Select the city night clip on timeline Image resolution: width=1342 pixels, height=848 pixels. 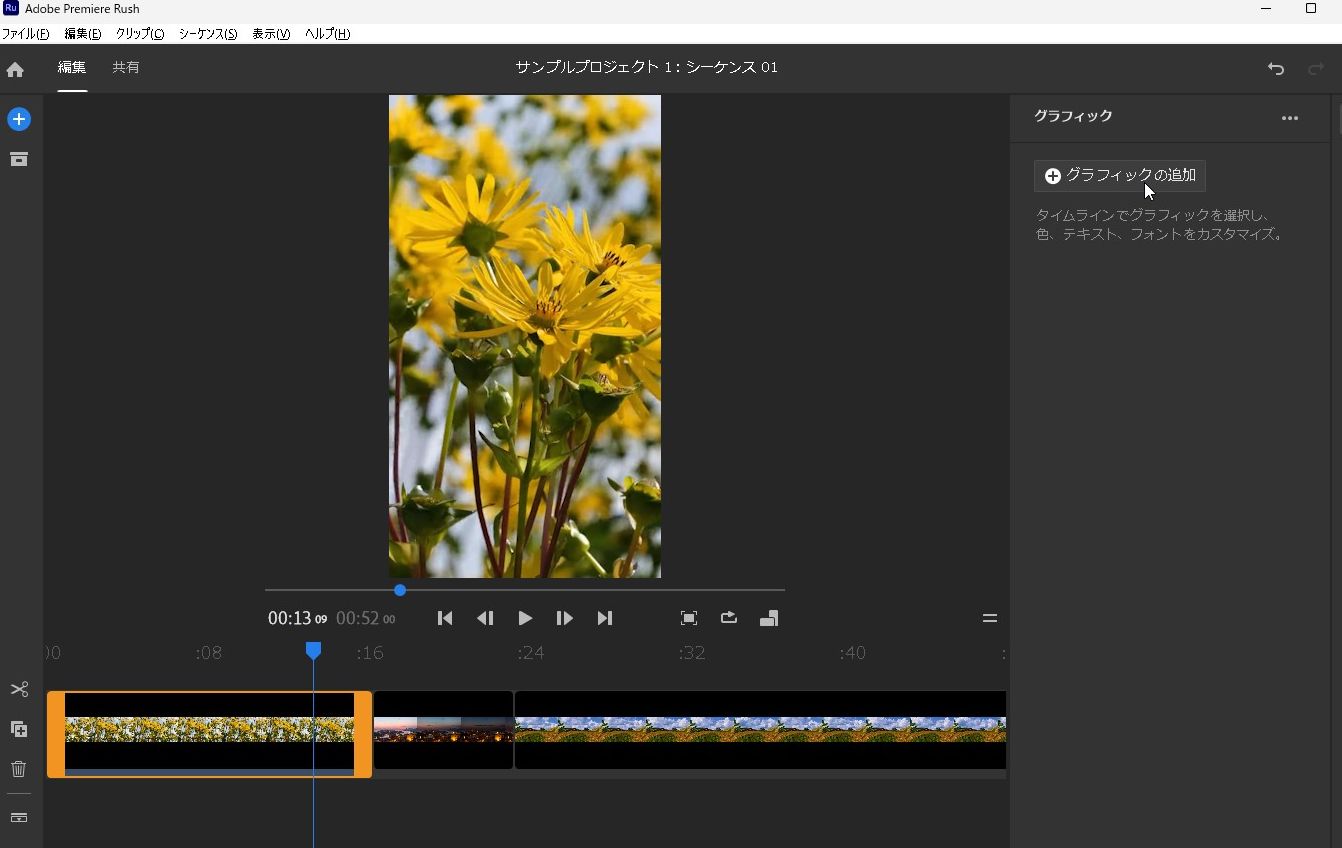point(443,730)
